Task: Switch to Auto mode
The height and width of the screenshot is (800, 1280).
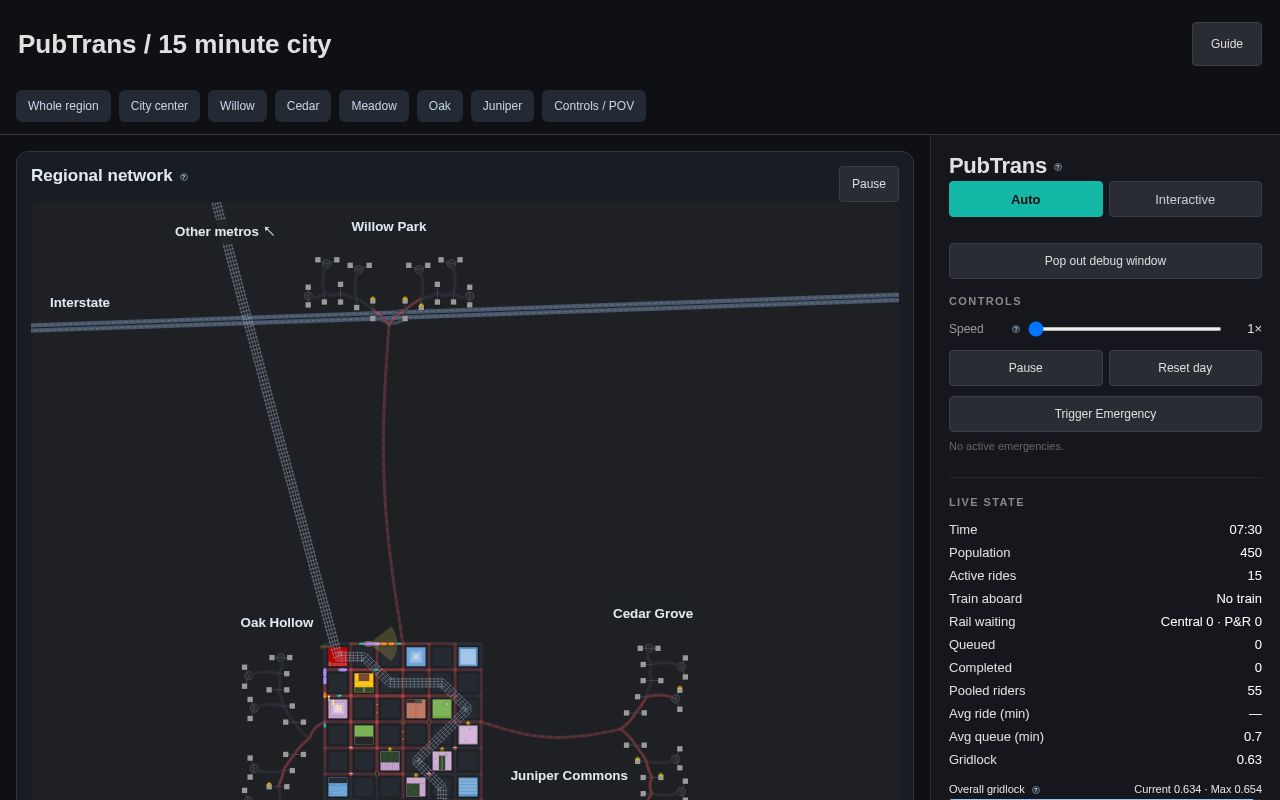Action: pyautogui.click(x=1026, y=199)
